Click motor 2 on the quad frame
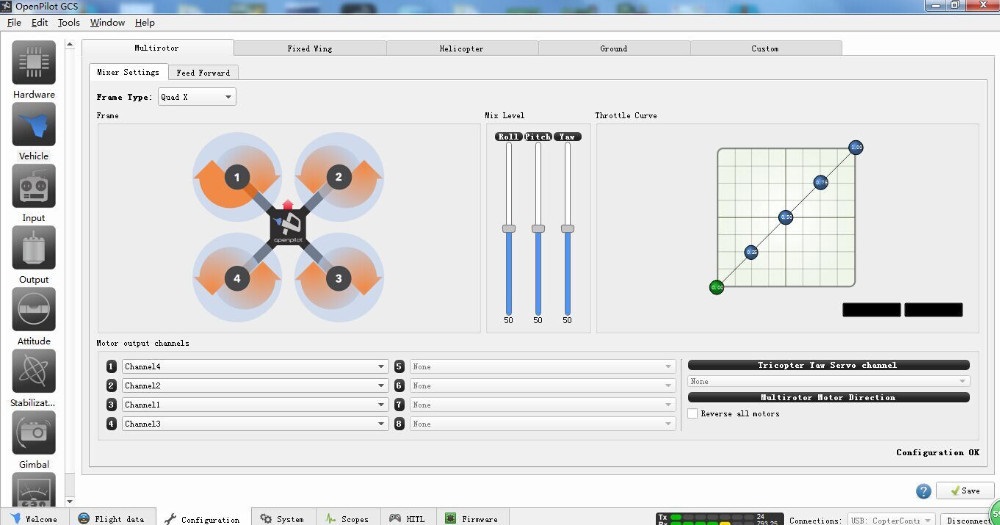This screenshot has height=525, width=1000. coord(339,177)
